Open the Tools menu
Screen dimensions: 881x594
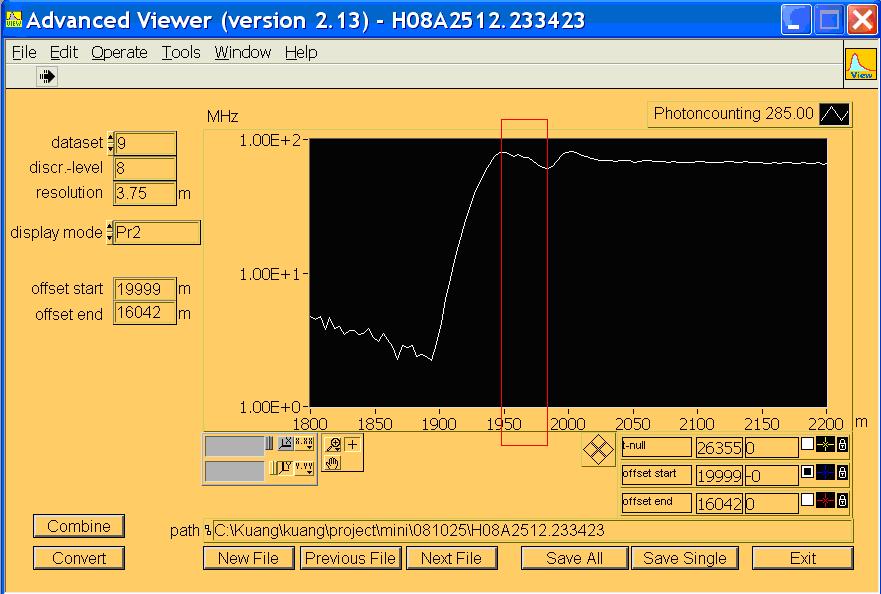[181, 52]
